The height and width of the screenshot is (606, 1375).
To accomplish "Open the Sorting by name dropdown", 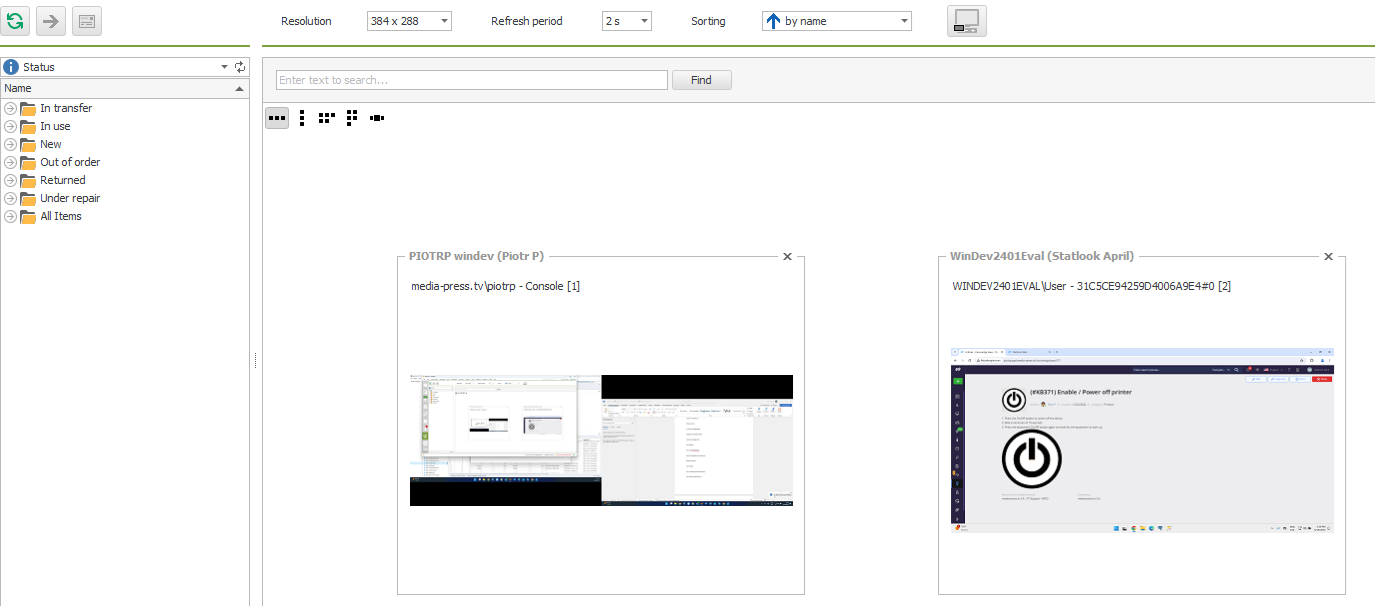I will point(837,21).
